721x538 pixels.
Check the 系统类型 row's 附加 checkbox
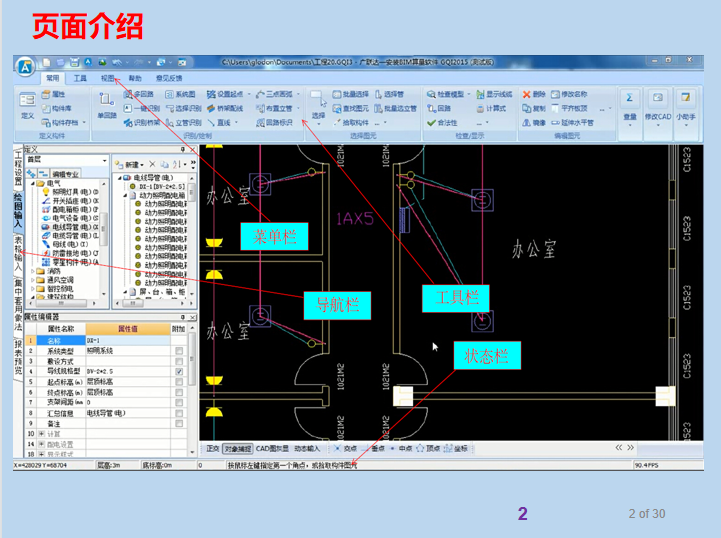click(179, 351)
